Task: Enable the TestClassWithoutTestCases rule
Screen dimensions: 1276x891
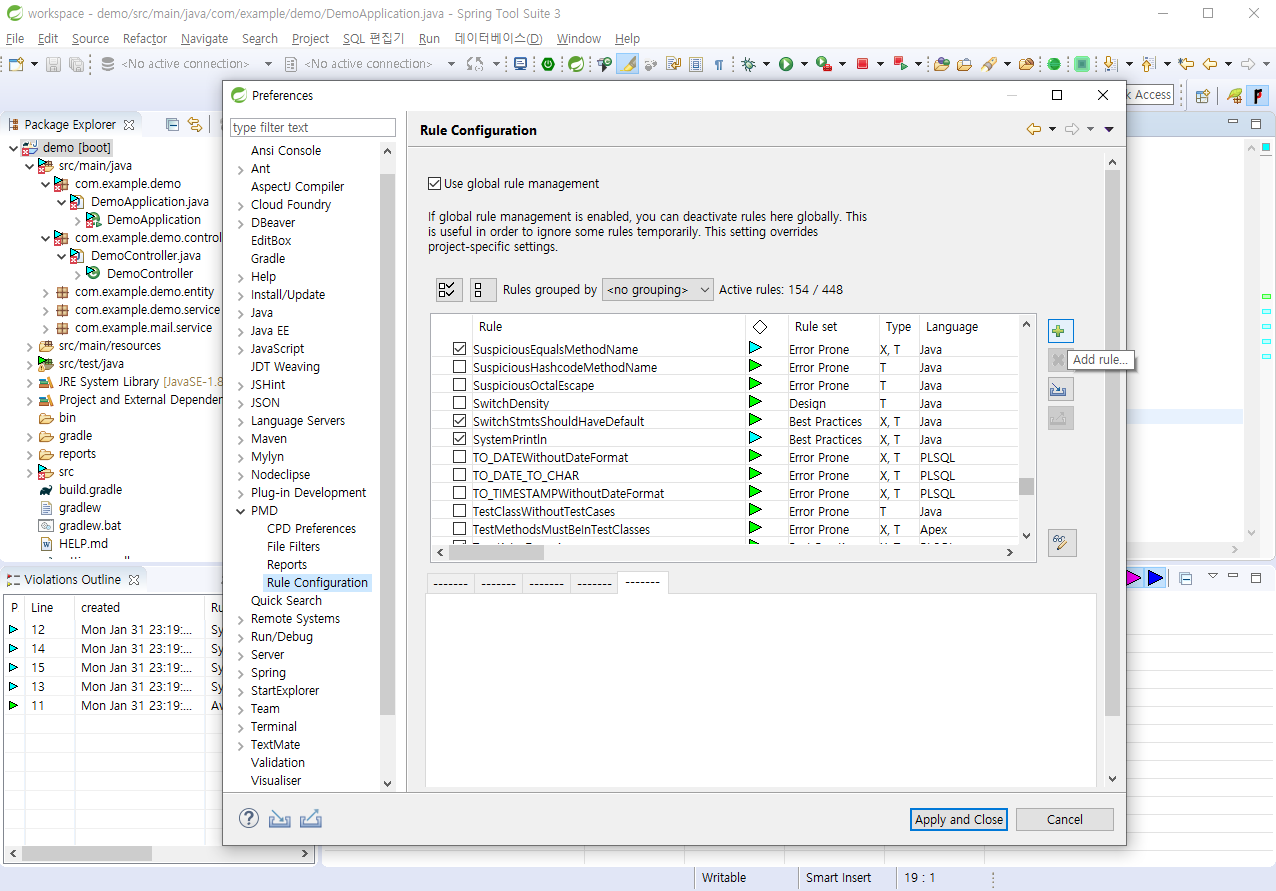Action: tap(460, 511)
